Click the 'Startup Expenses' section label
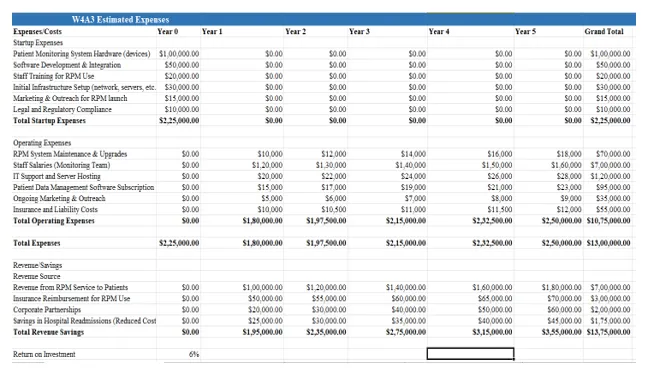The image size is (659, 381). click(38, 43)
